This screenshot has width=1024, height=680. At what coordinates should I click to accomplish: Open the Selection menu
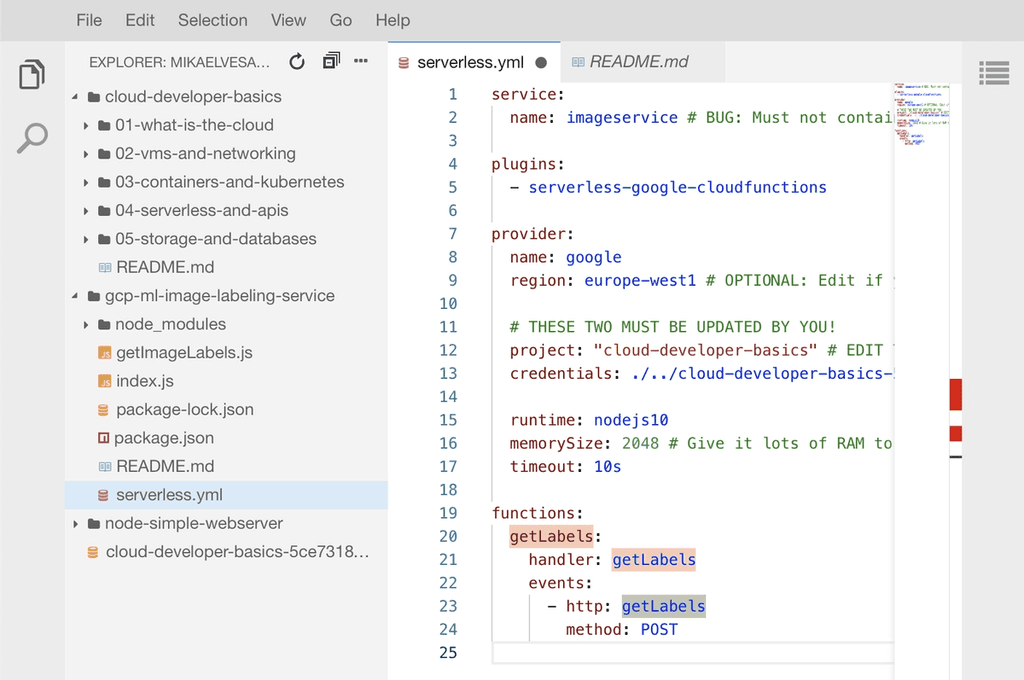point(212,20)
